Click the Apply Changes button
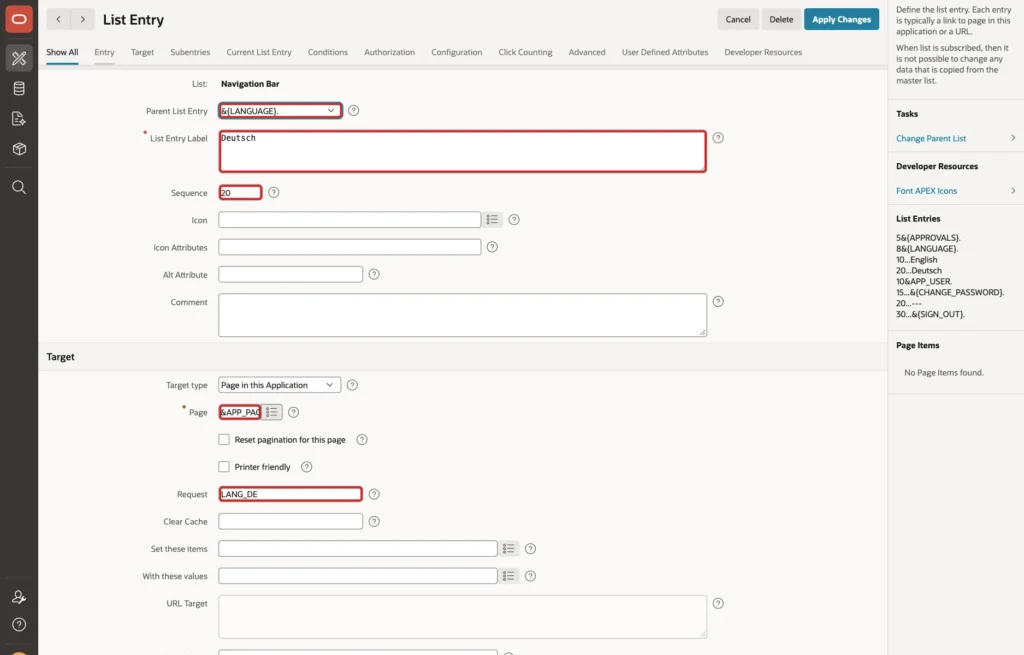The width and height of the screenshot is (1024, 655). pyautogui.click(x=841, y=20)
